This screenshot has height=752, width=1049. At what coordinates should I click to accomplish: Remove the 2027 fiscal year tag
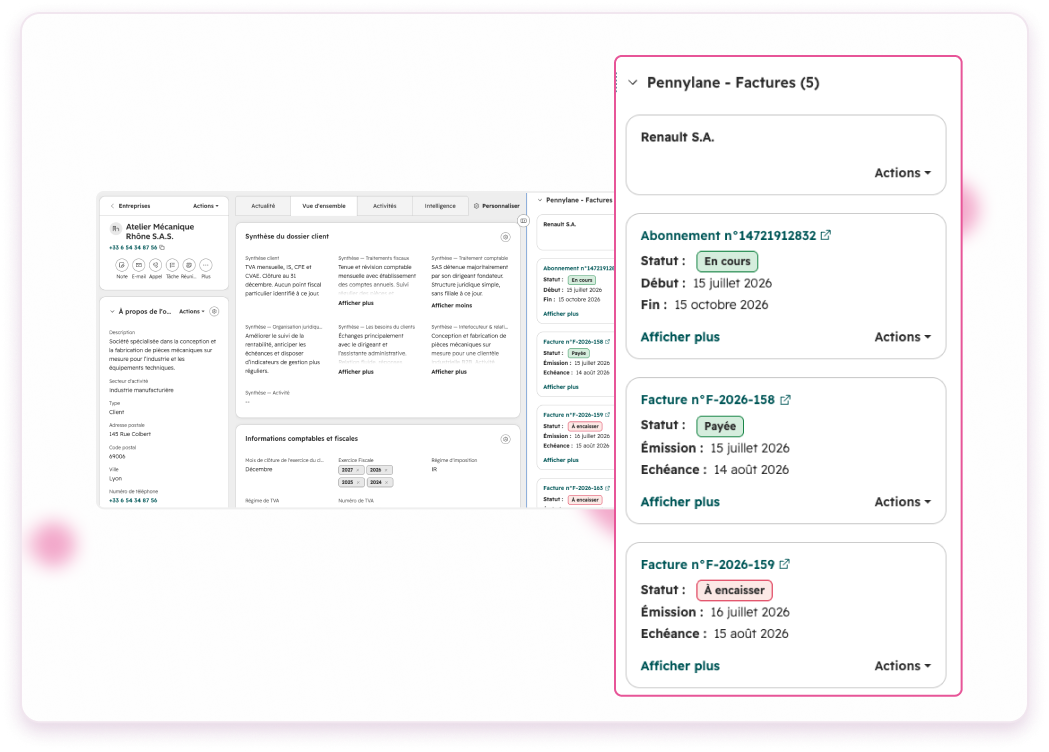tap(358, 470)
